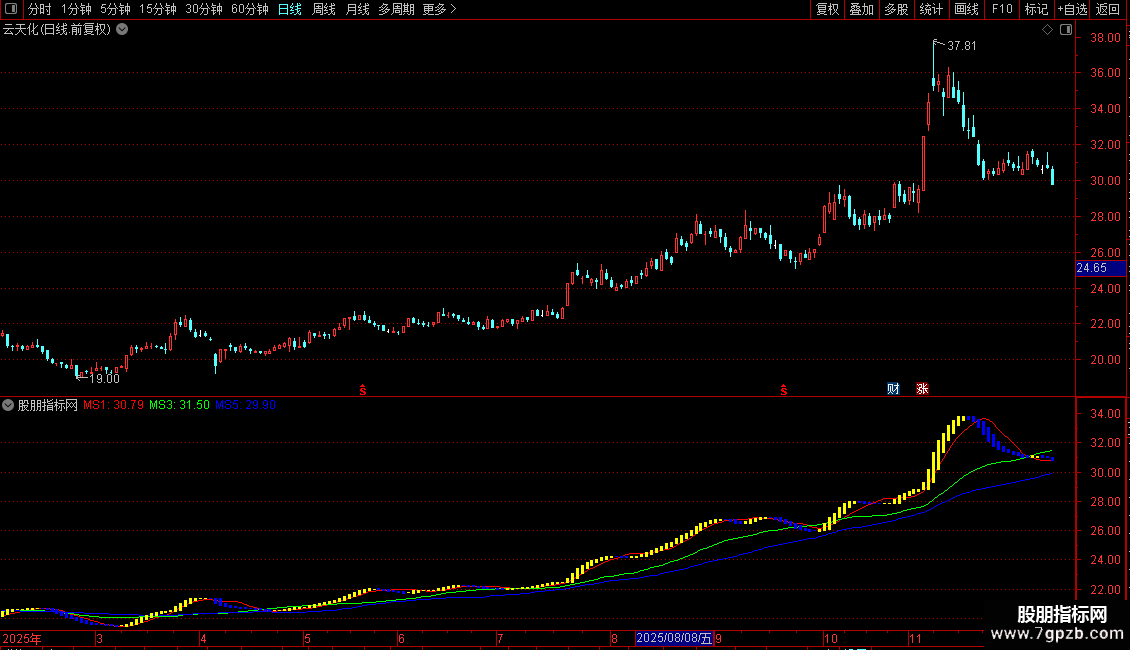Switch to the 15分钟 period
Image resolution: width=1130 pixels, height=650 pixels.
click(x=158, y=9)
